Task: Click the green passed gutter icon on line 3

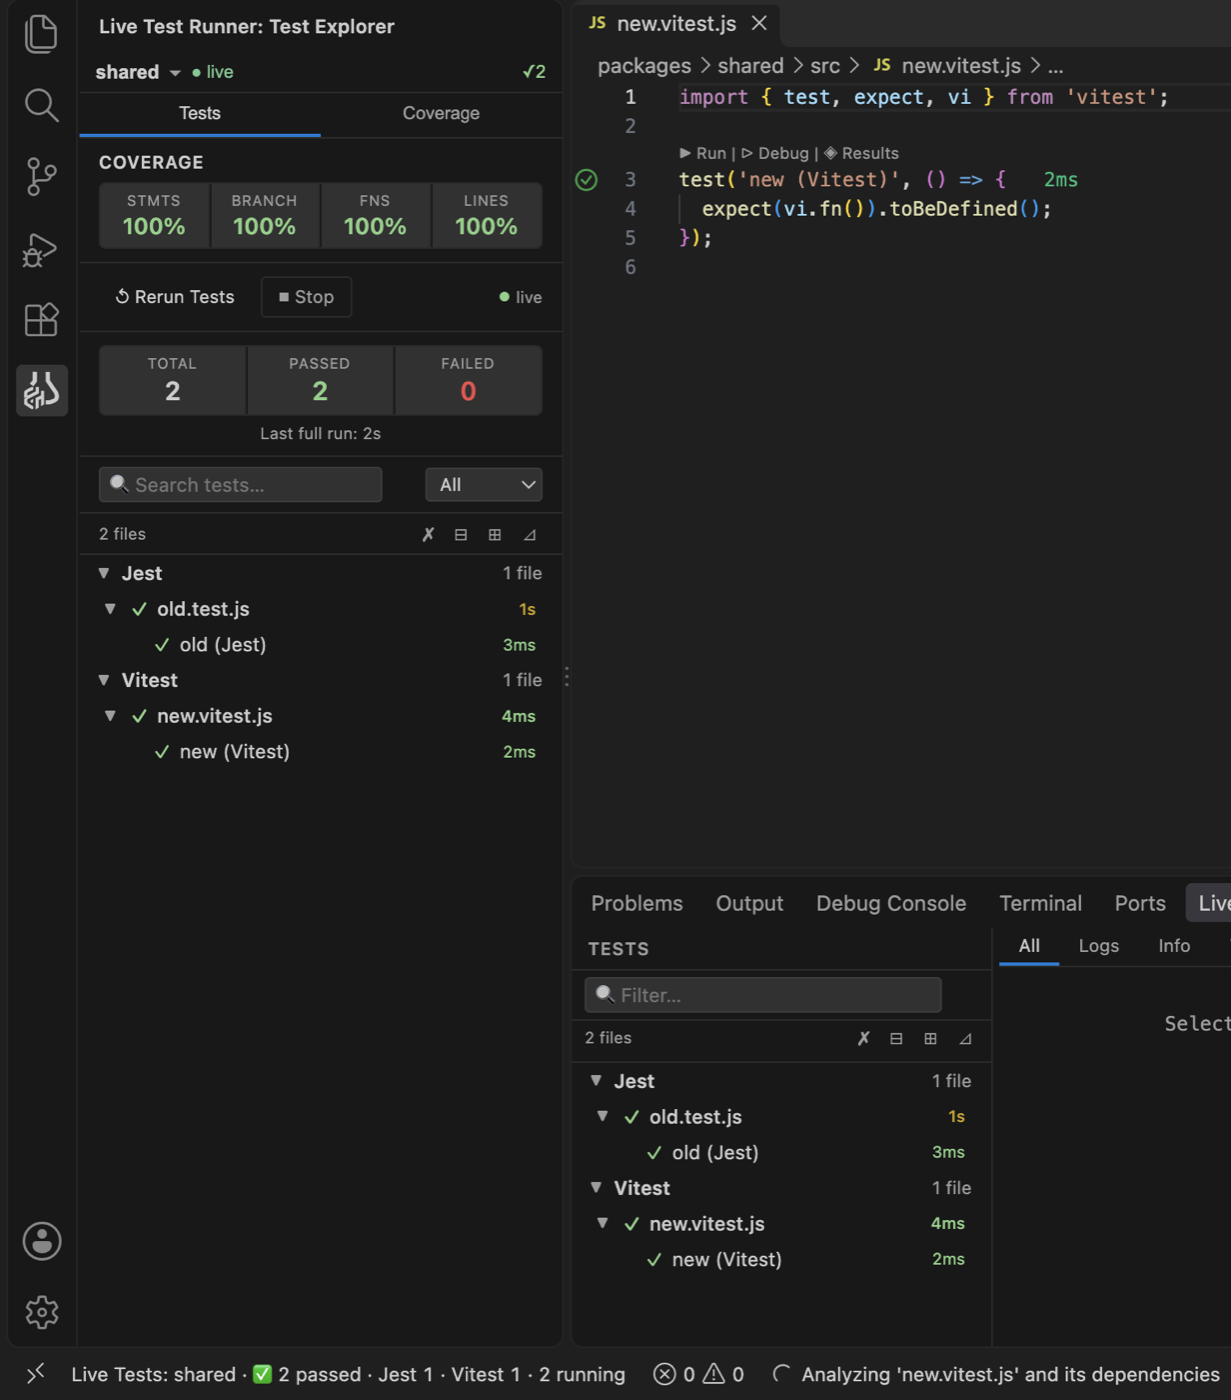Action: tap(586, 180)
